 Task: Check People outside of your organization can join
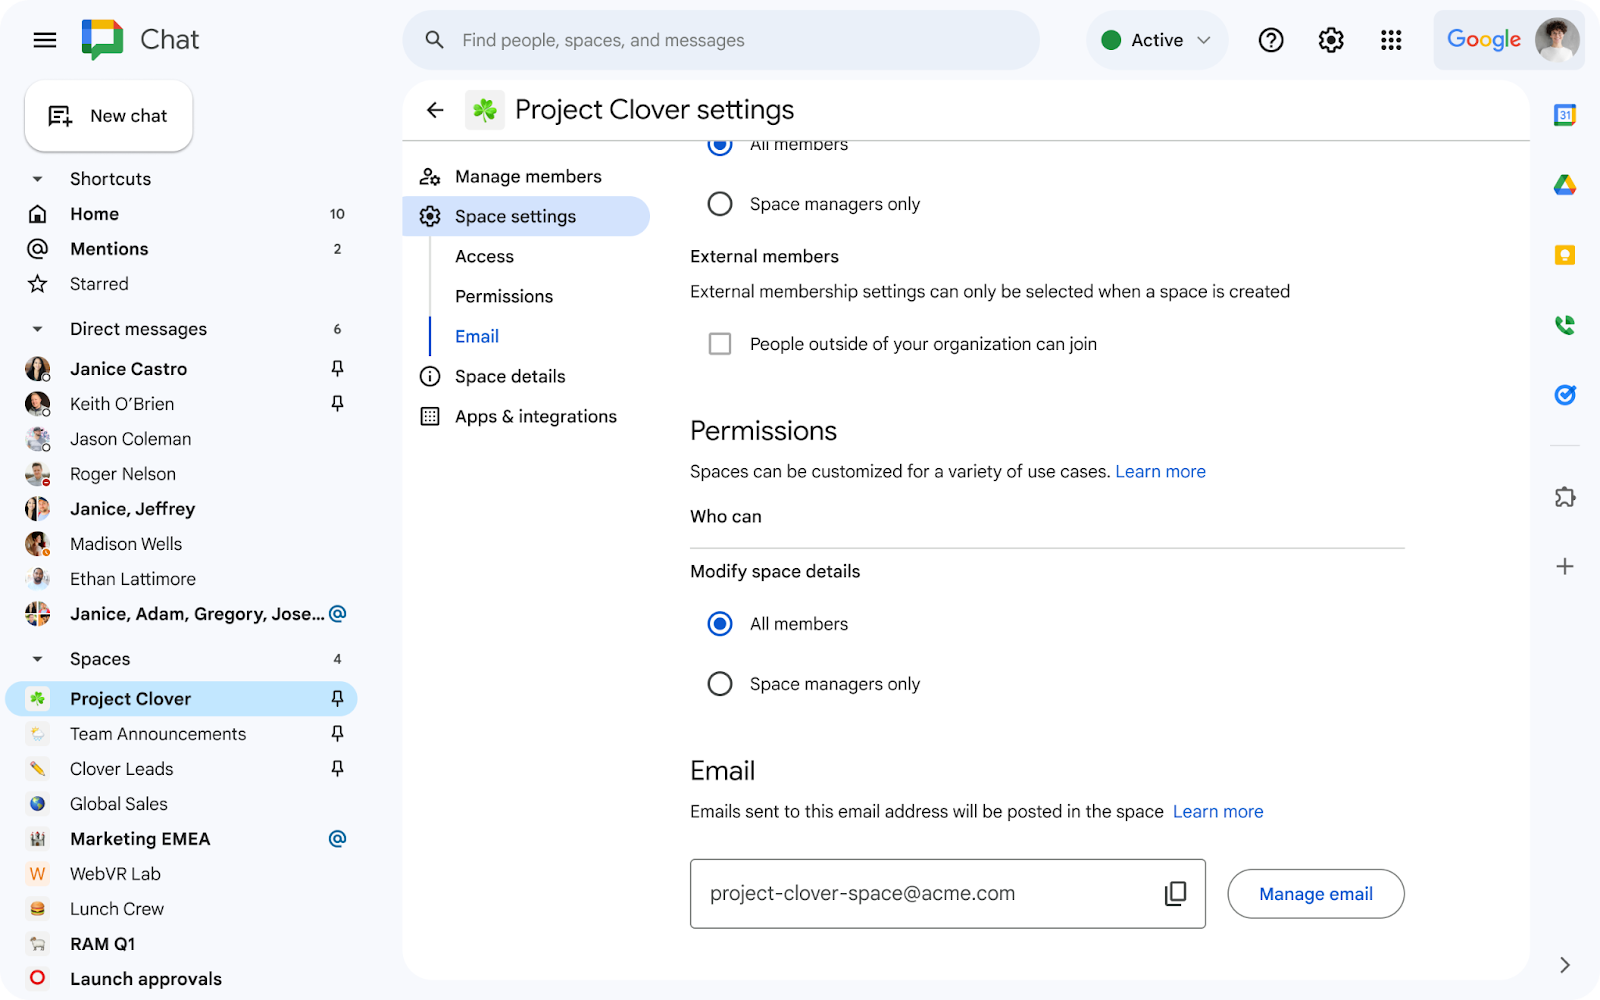click(720, 344)
